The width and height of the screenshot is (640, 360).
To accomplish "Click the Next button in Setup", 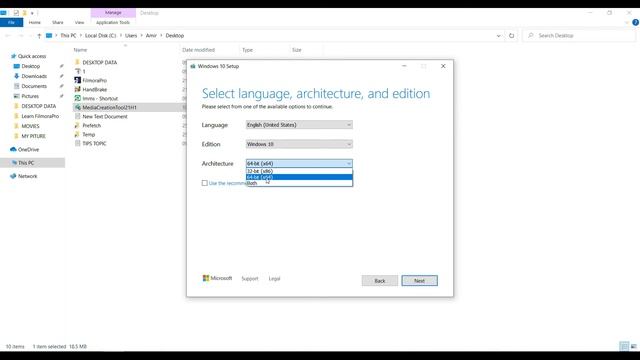I will [x=419, y=280].
